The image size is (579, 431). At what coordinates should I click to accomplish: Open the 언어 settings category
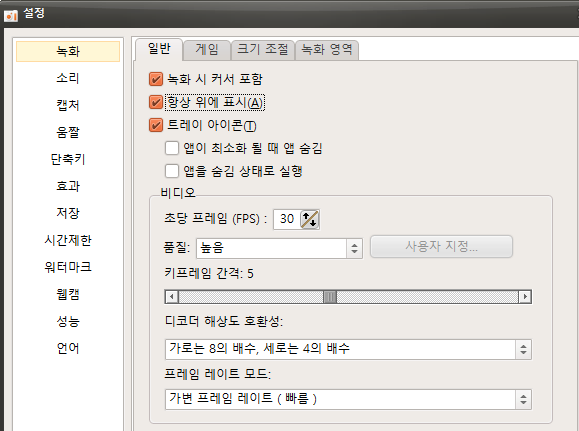pos(68,348)
